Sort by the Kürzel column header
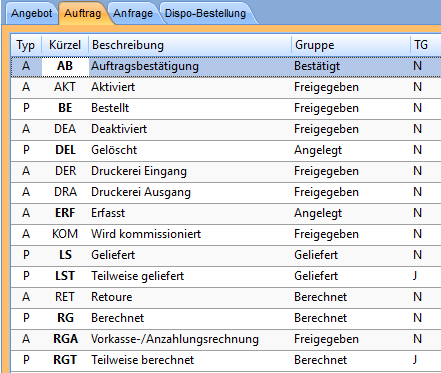 click(65, 45)
